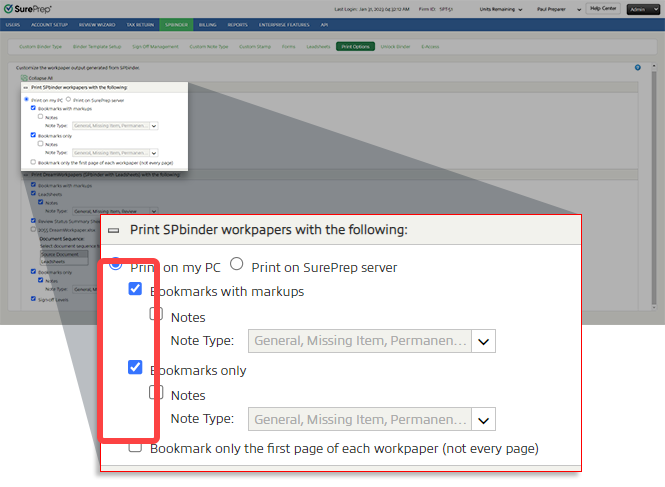The image size is (665, 487).
Task: Open the Leadsheets tab
Action: click(316, 46)
